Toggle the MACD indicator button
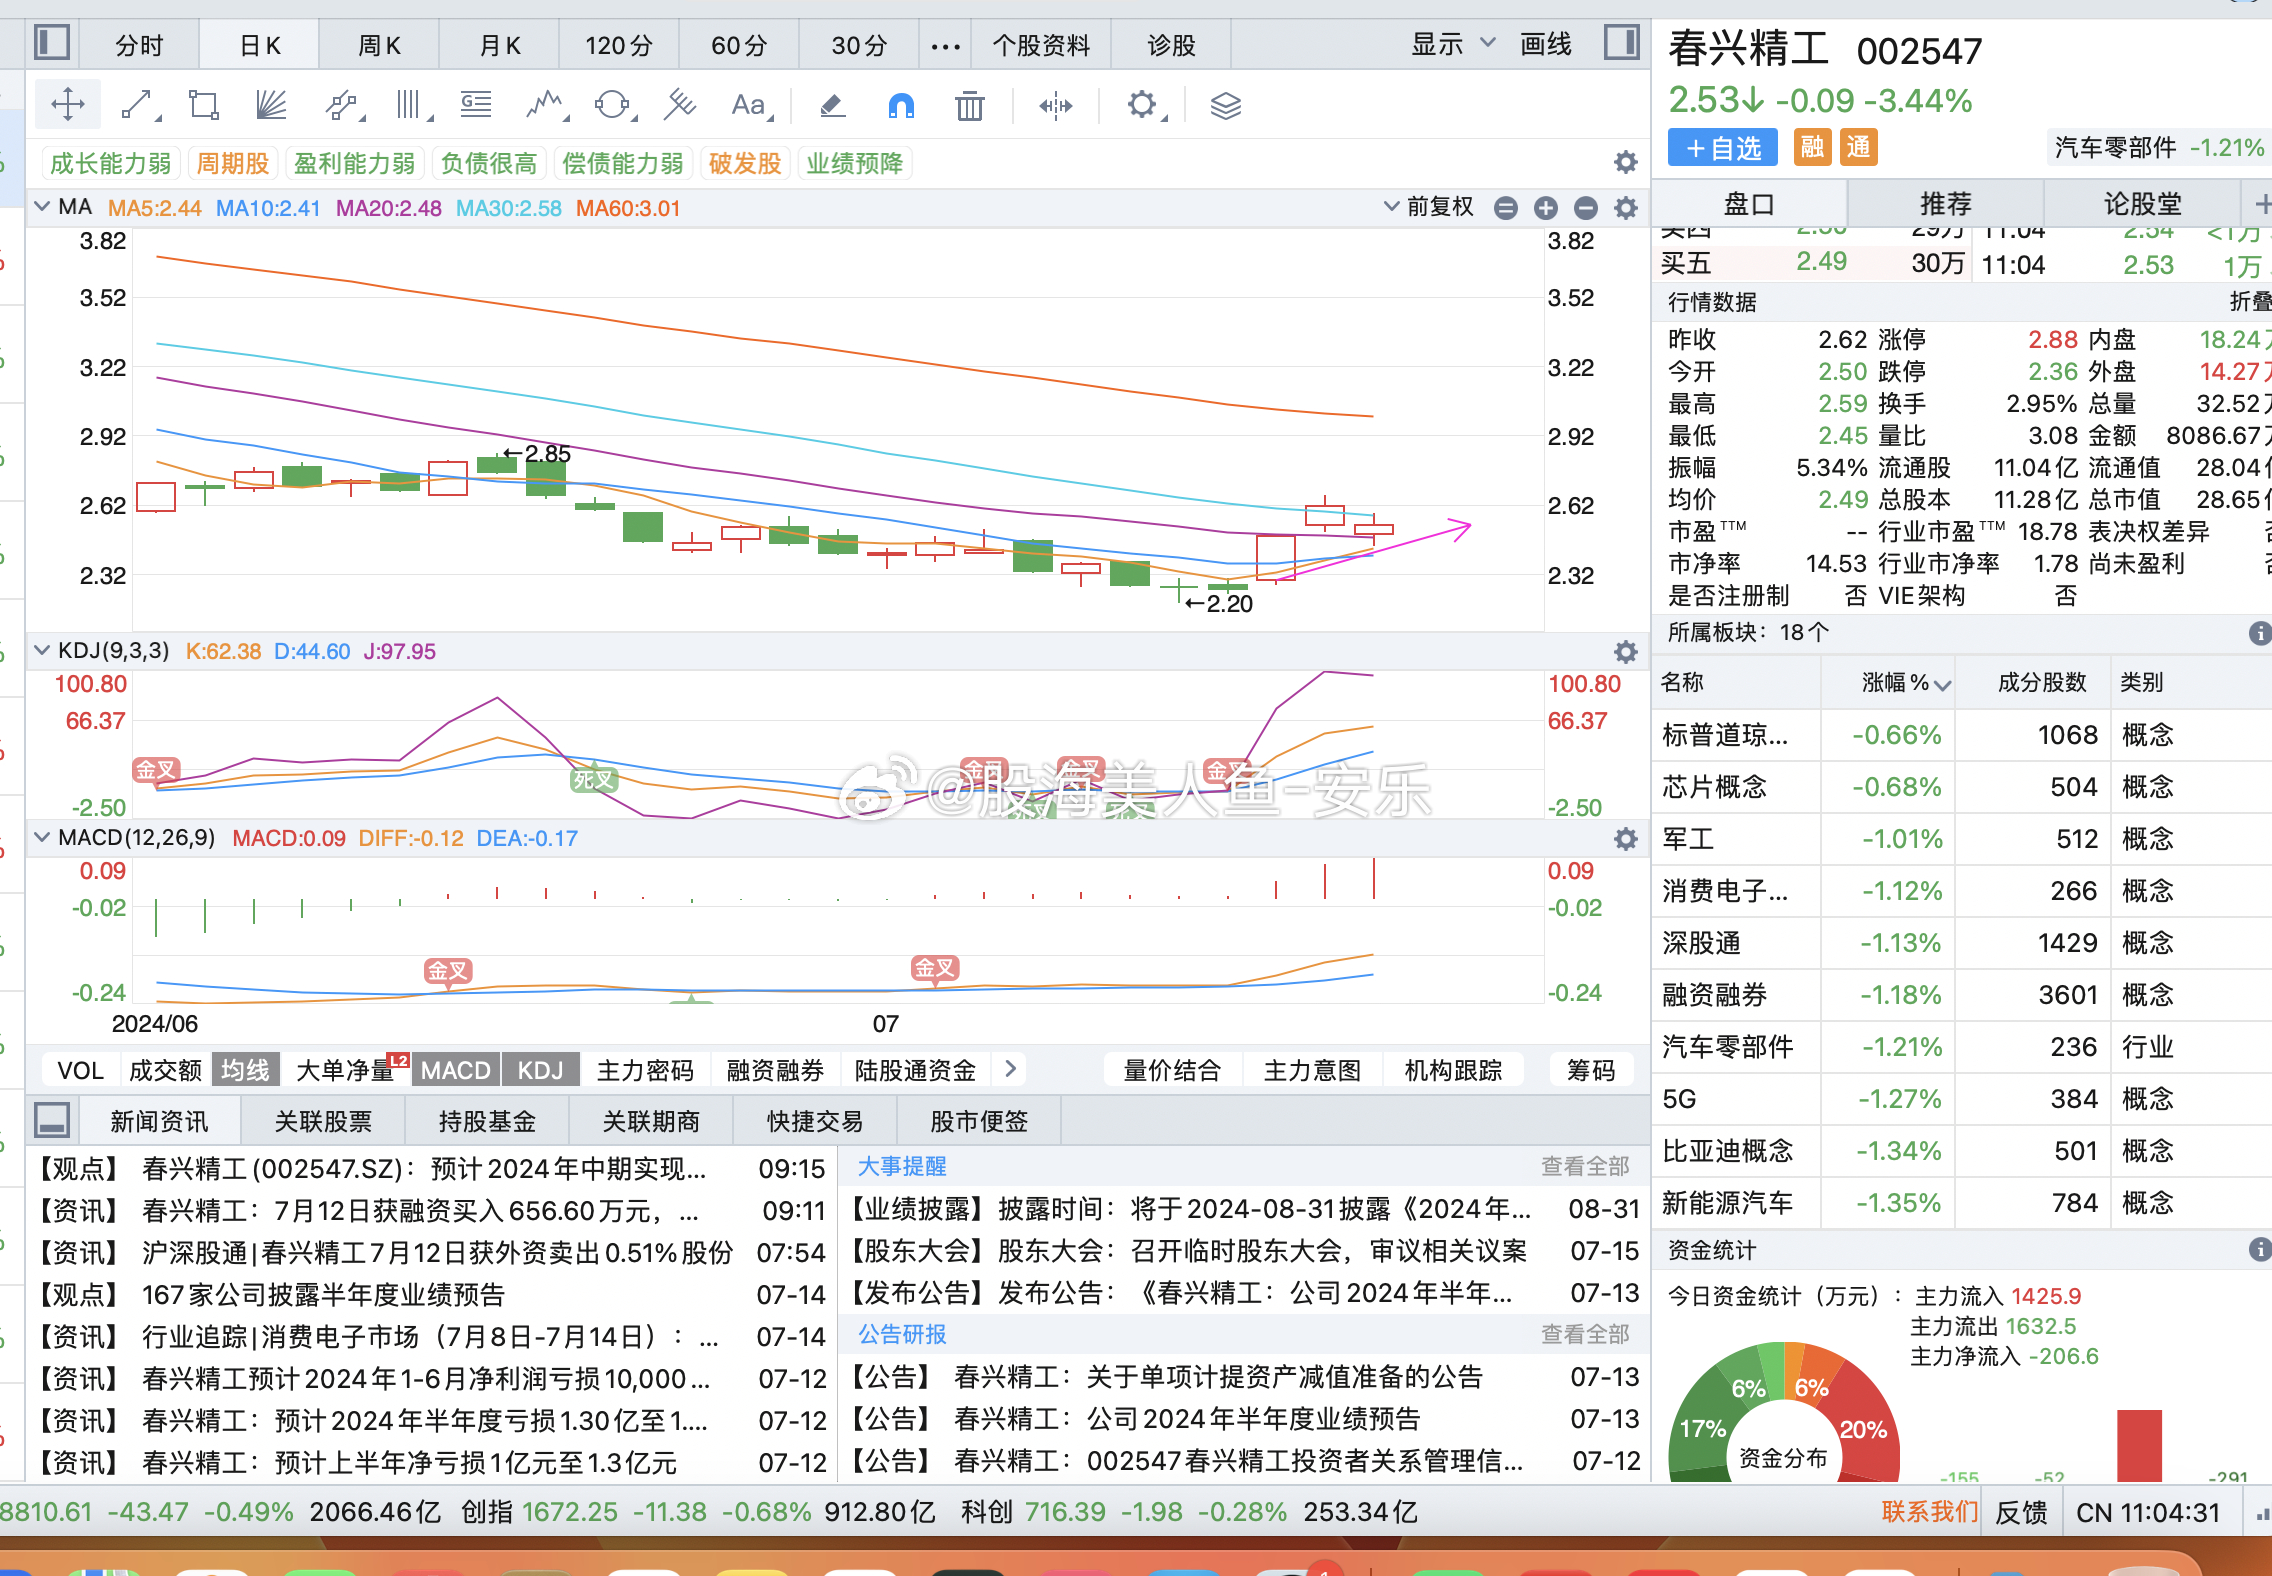The image size is (2272, 1576). coord(455,1070)
